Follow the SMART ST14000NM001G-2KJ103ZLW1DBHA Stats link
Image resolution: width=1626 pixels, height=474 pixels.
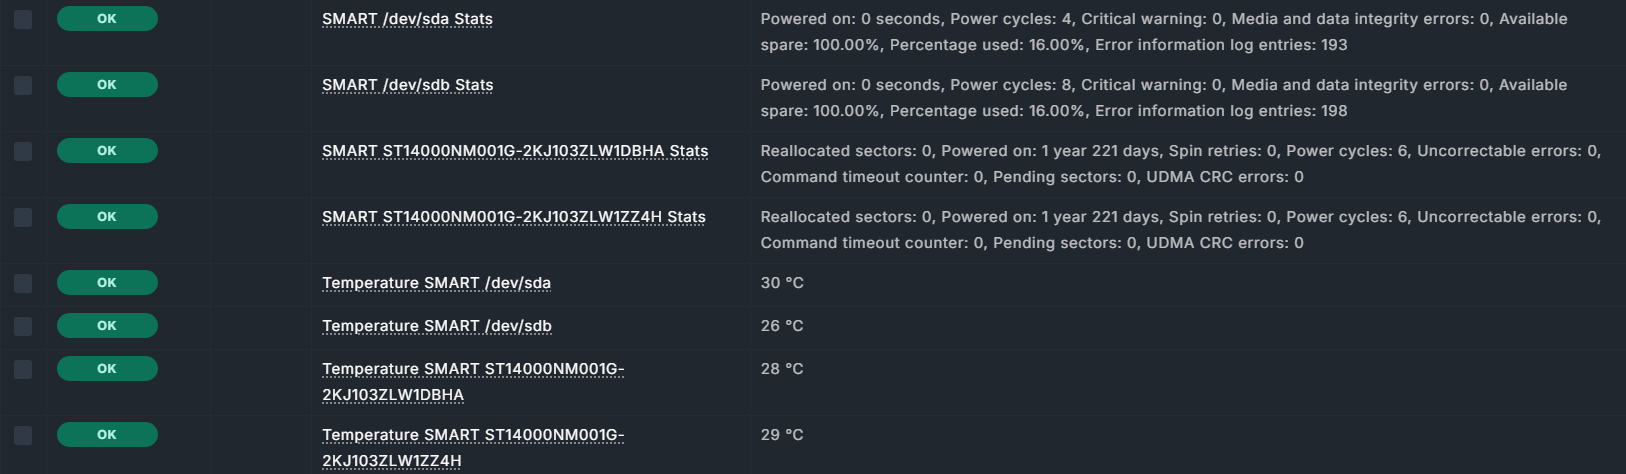[x=515, y=151]
